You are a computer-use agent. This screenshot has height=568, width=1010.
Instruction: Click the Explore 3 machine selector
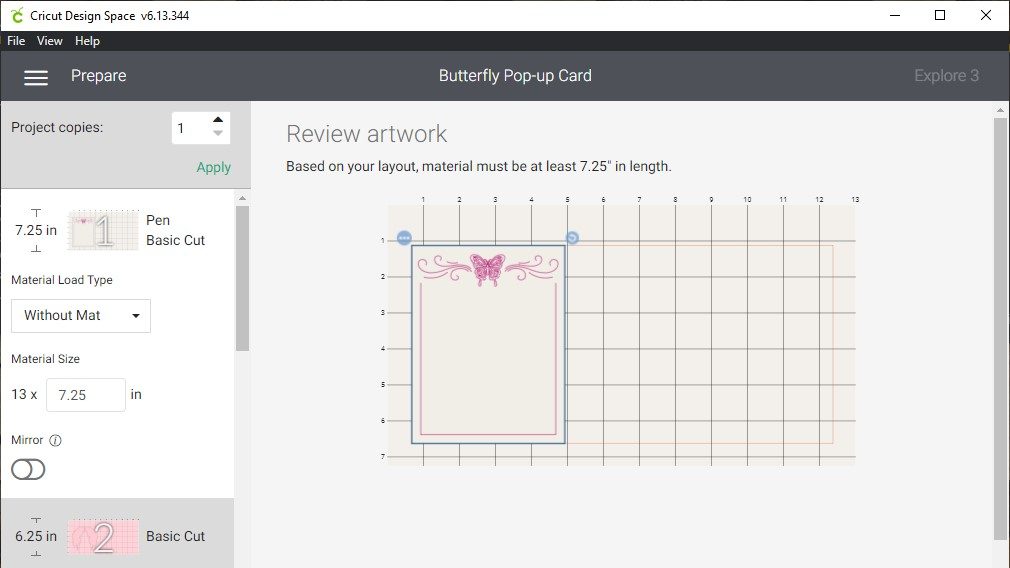coord(946,75)
